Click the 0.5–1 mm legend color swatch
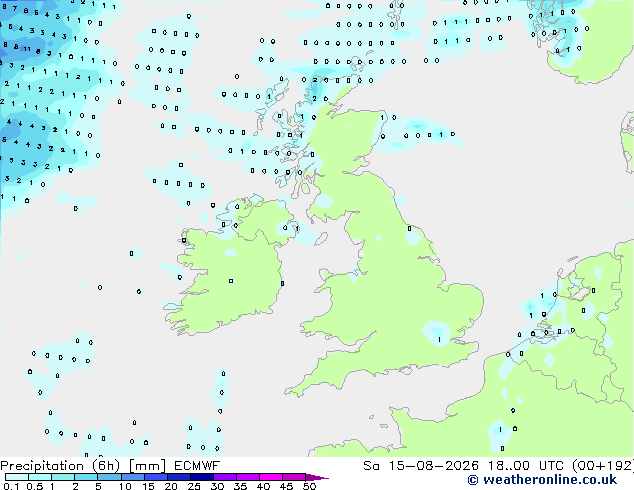Viewport: 634px width, 490px height. [x=40, y=477]
